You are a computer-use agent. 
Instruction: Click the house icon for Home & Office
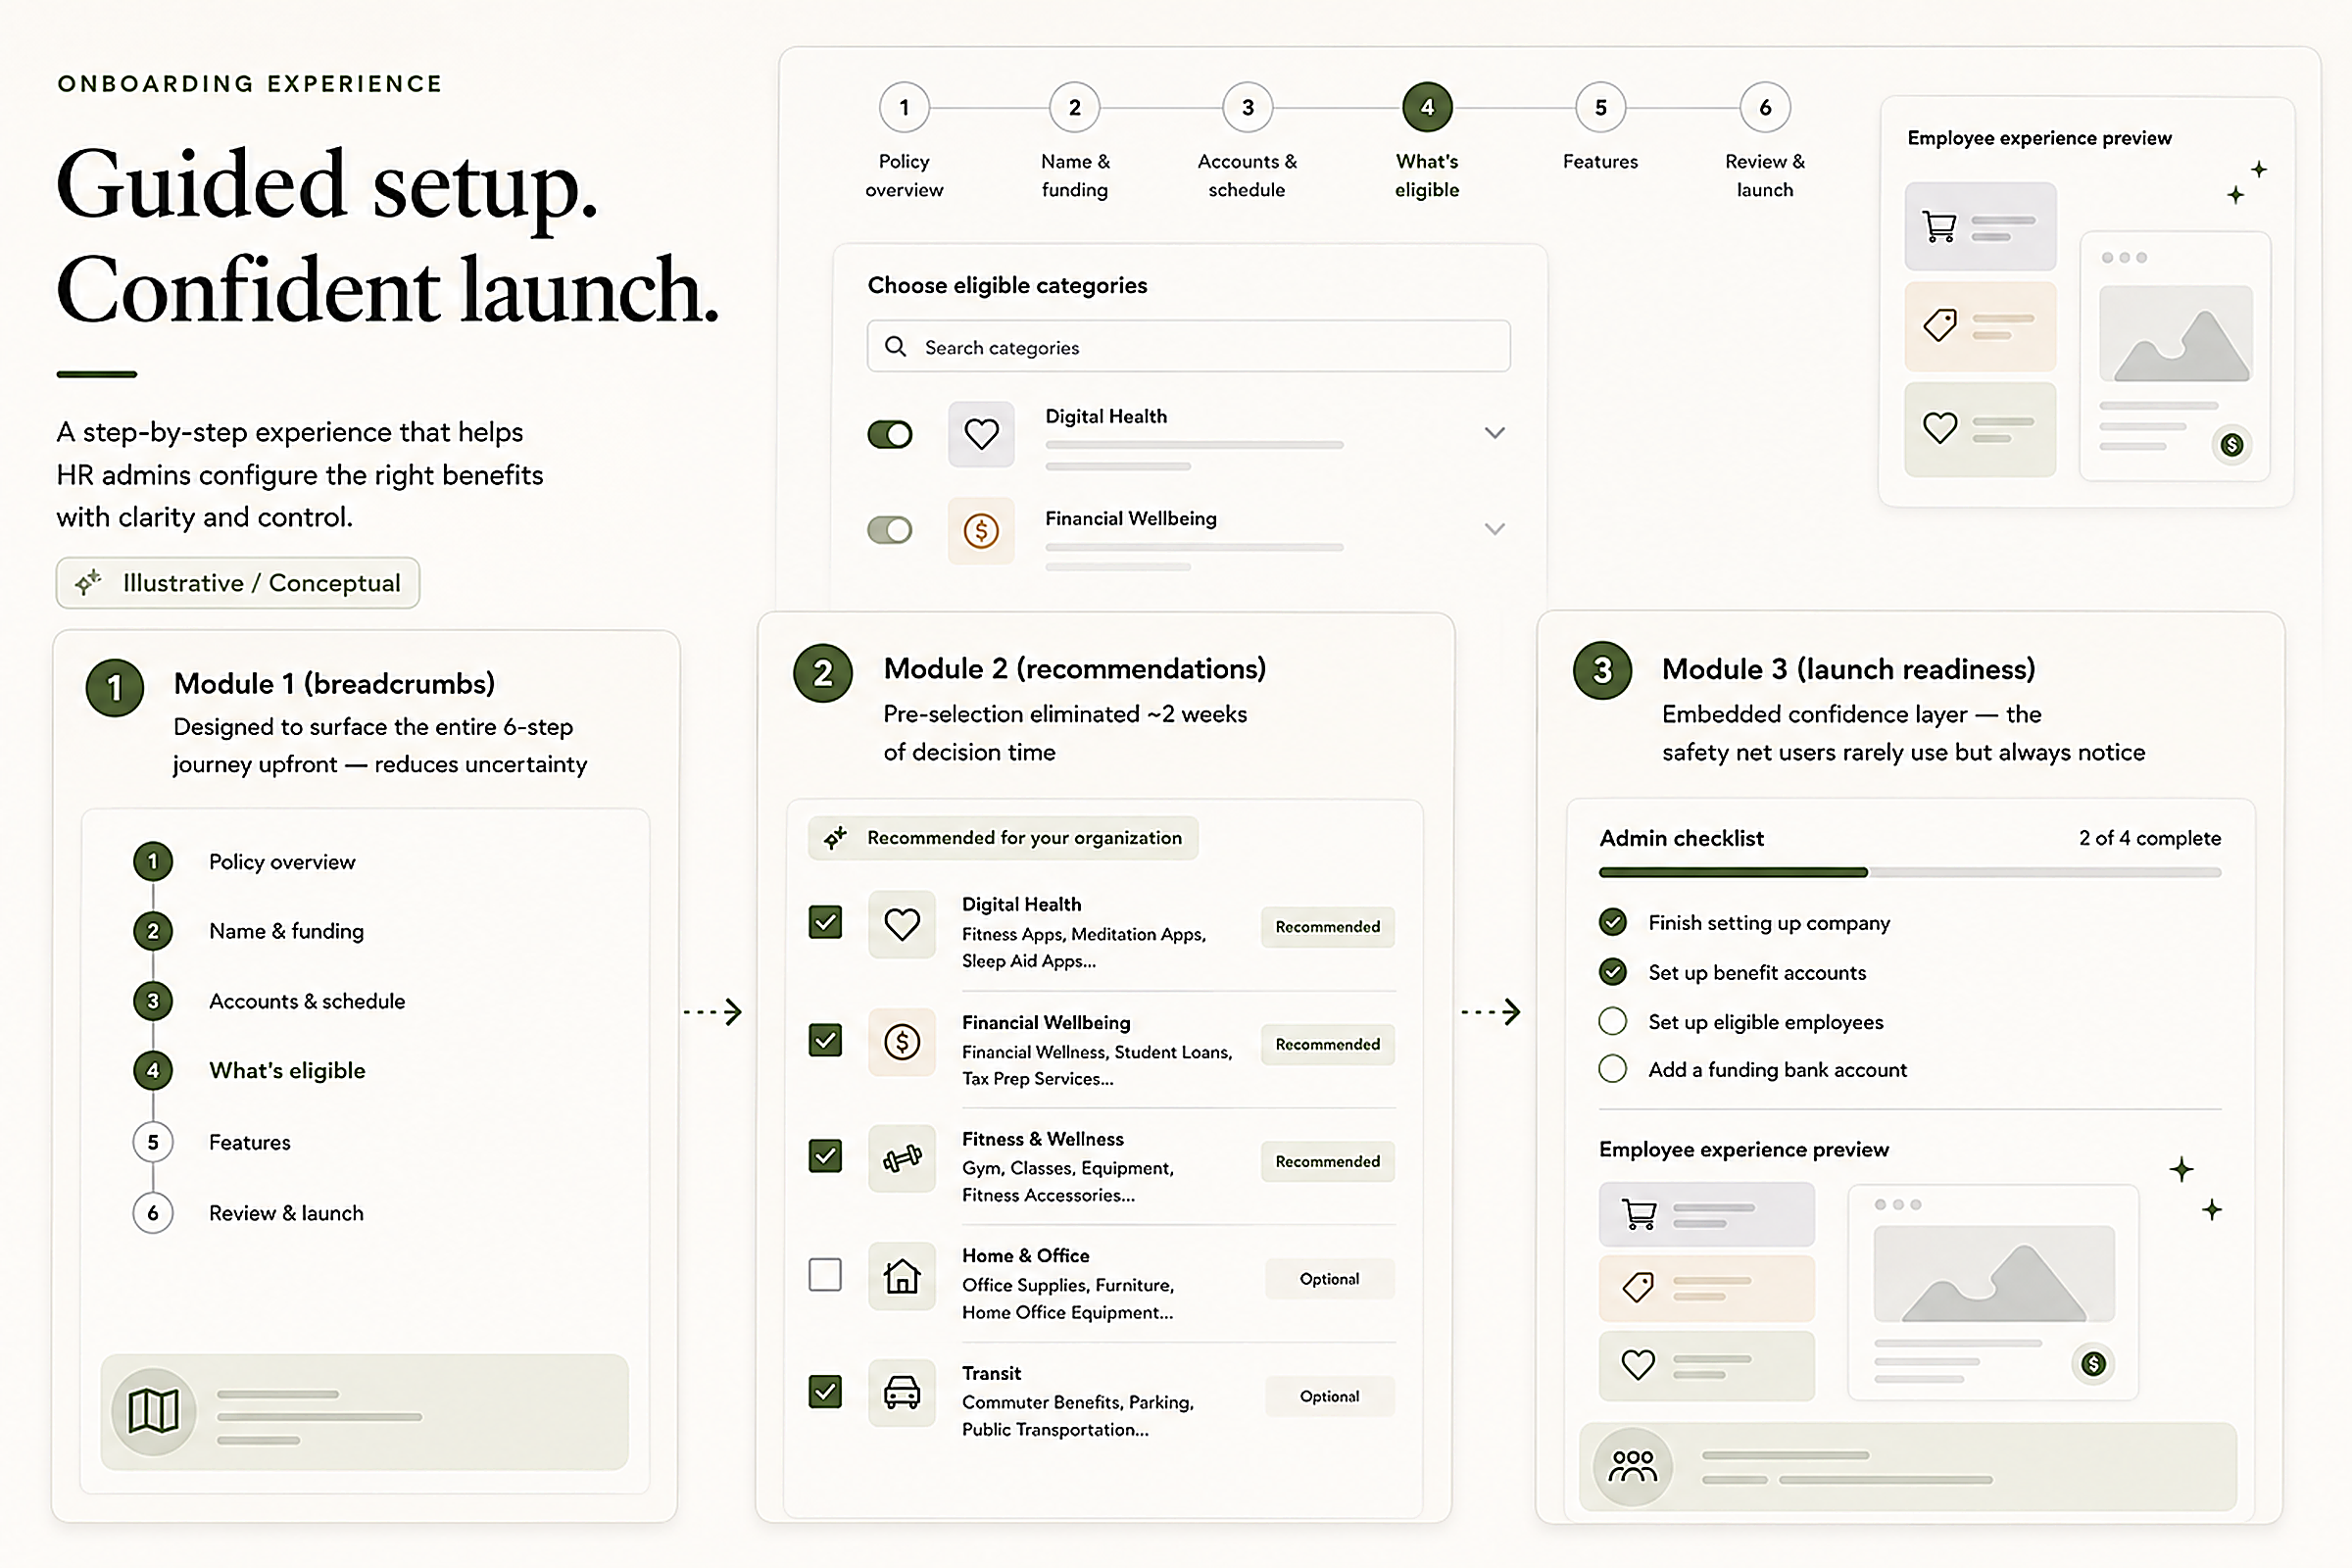pos(902,1276)
